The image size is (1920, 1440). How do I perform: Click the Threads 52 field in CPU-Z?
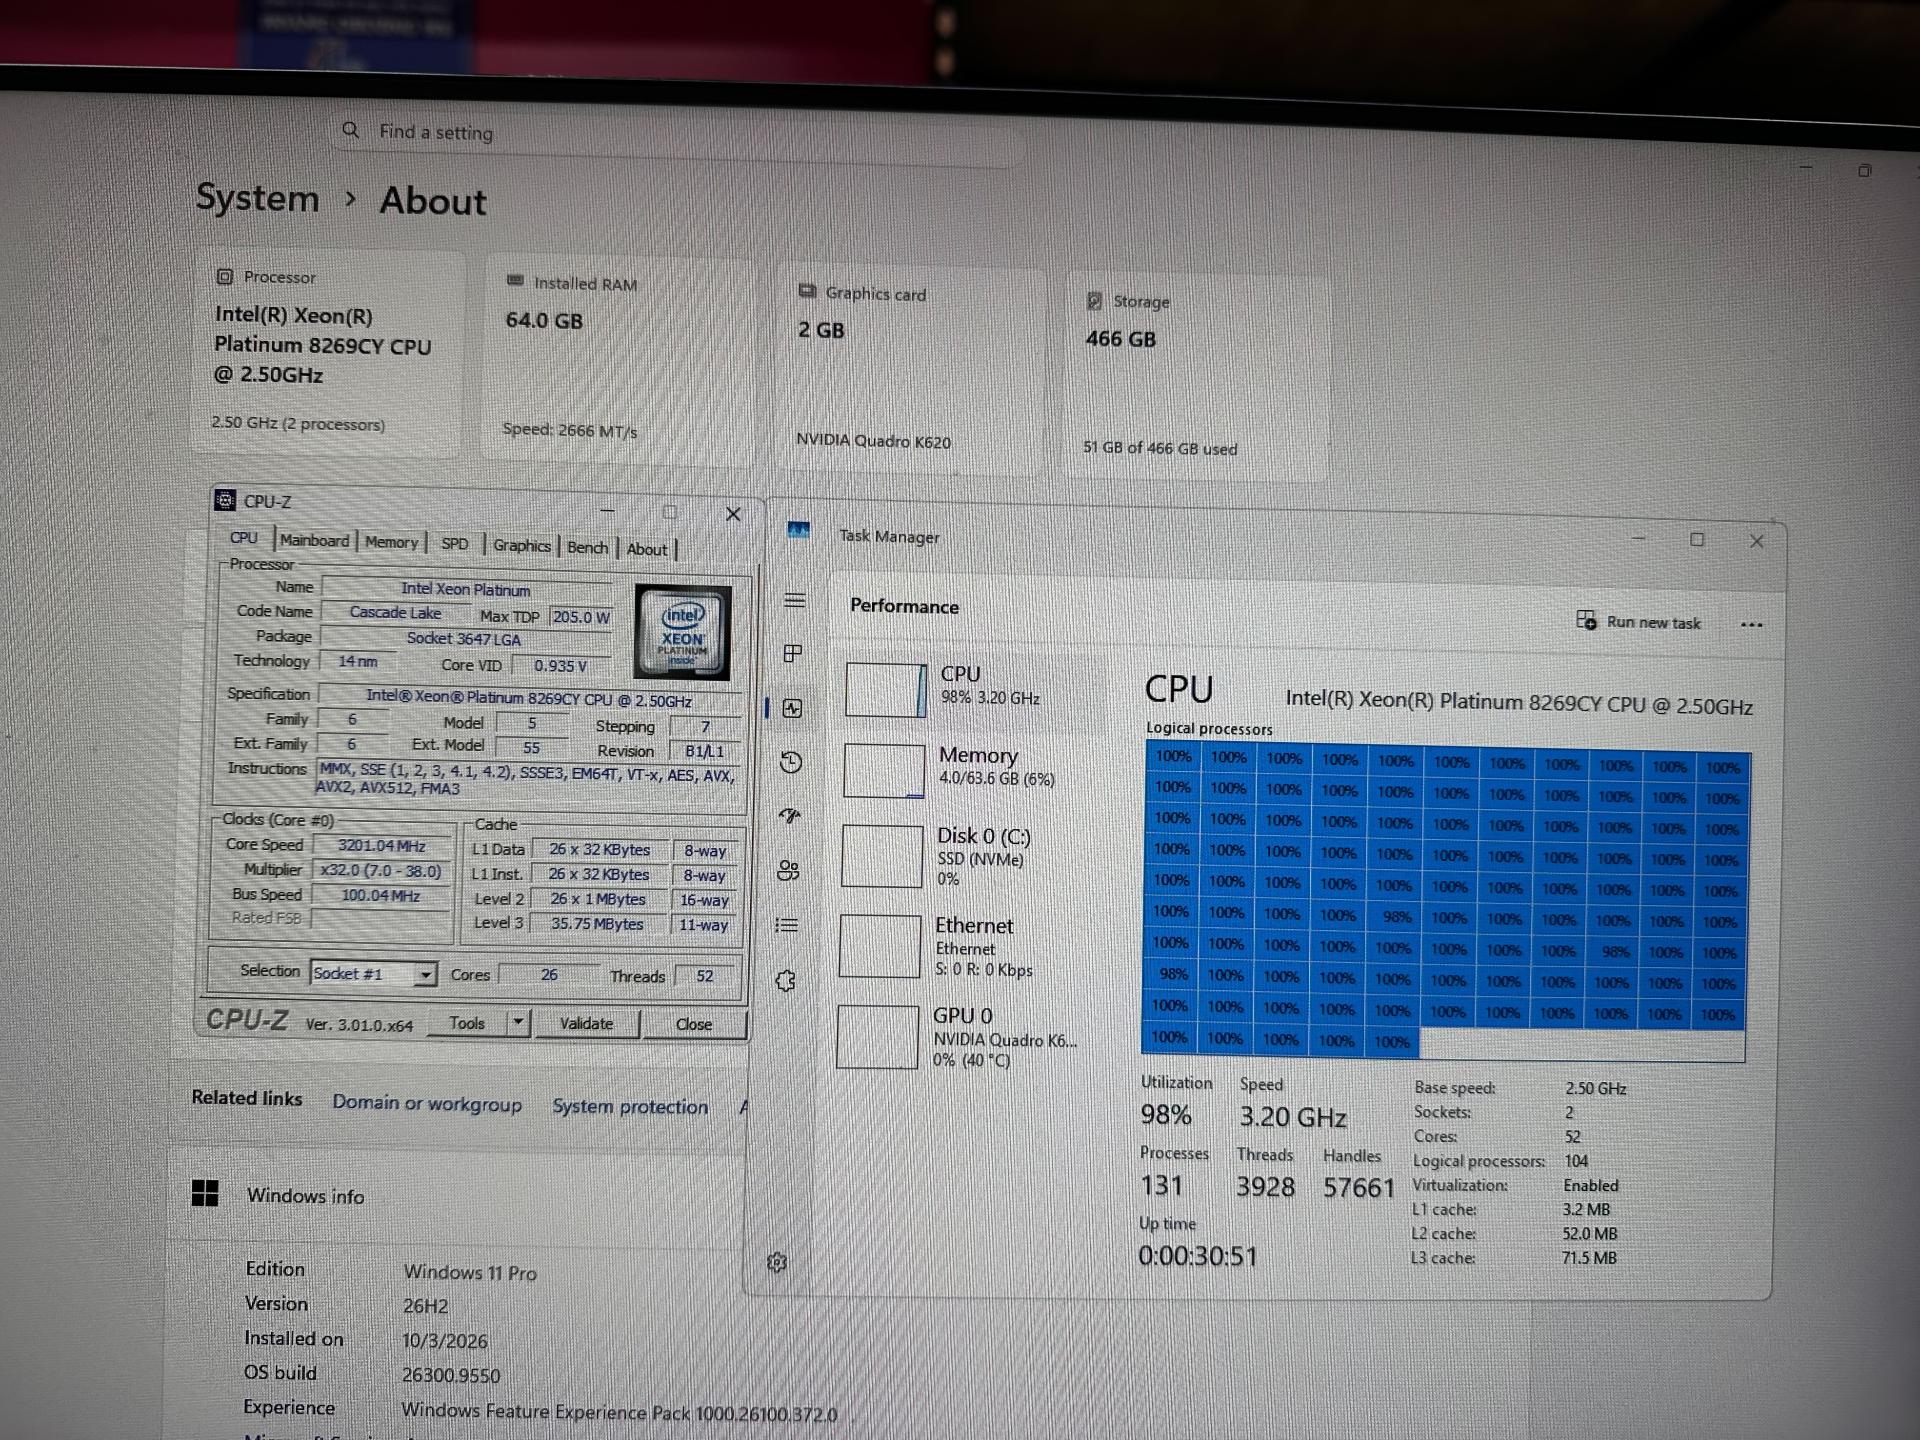click(705, 976)
